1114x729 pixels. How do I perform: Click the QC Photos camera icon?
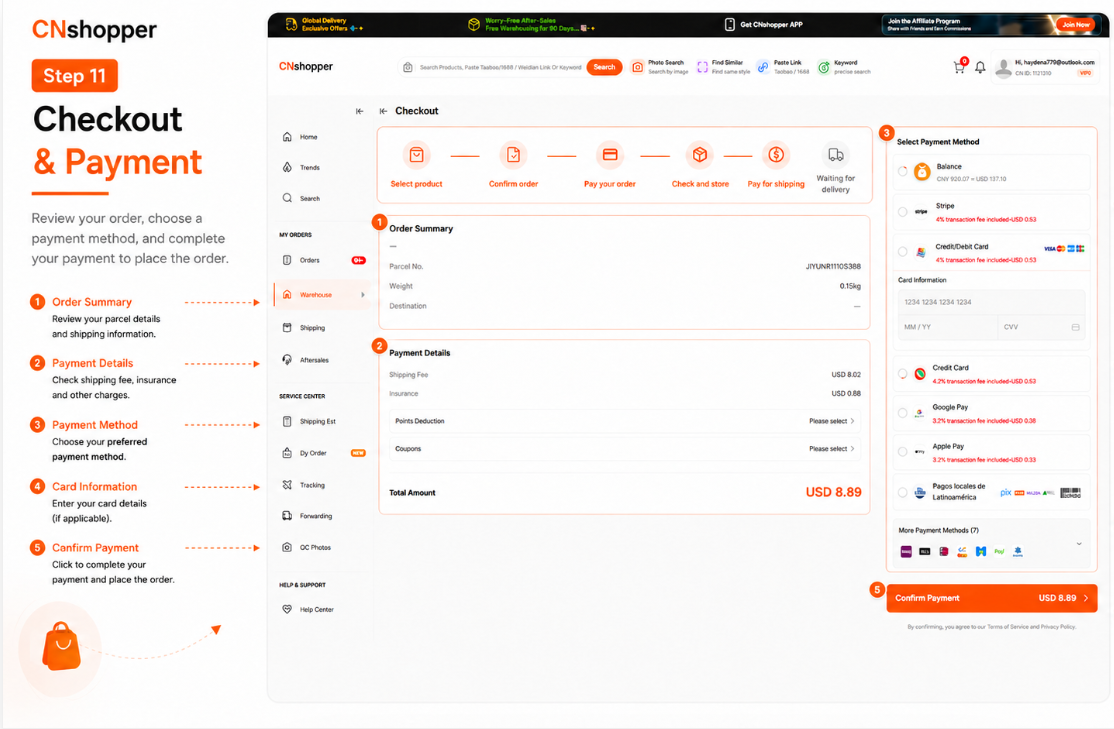[287, 547]
